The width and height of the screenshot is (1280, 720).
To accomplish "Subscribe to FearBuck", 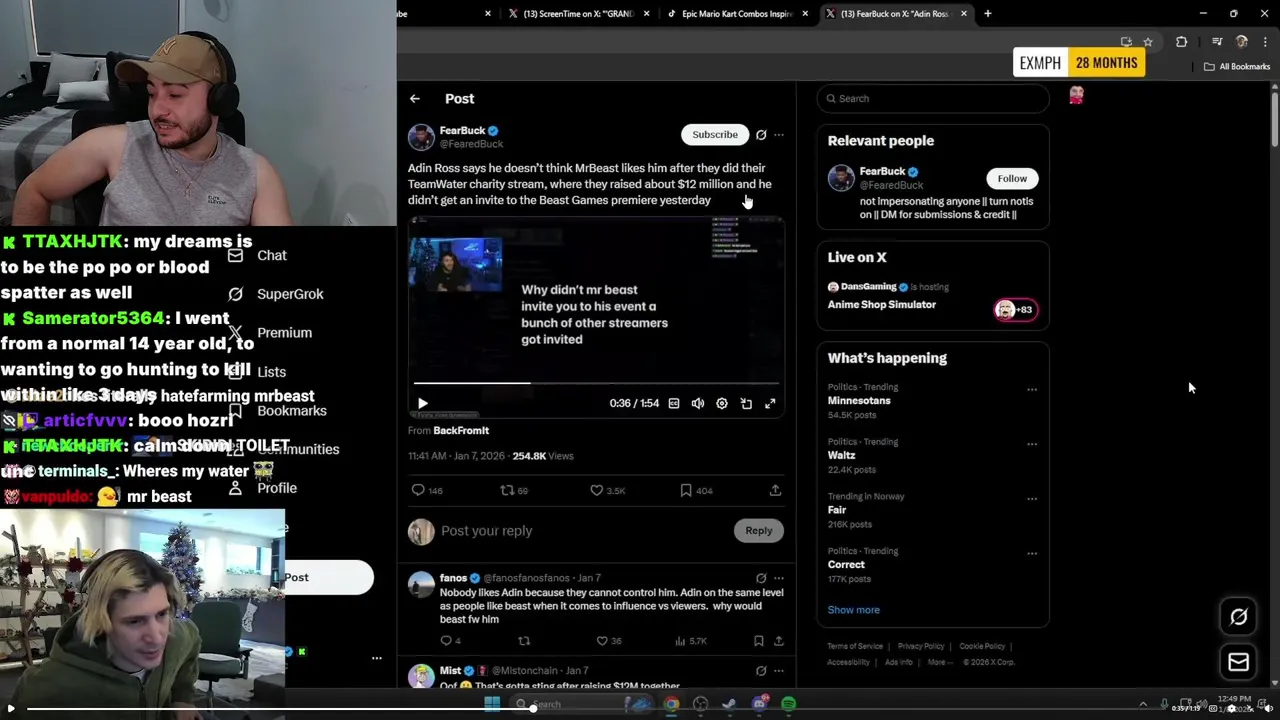I will [715, 134].
